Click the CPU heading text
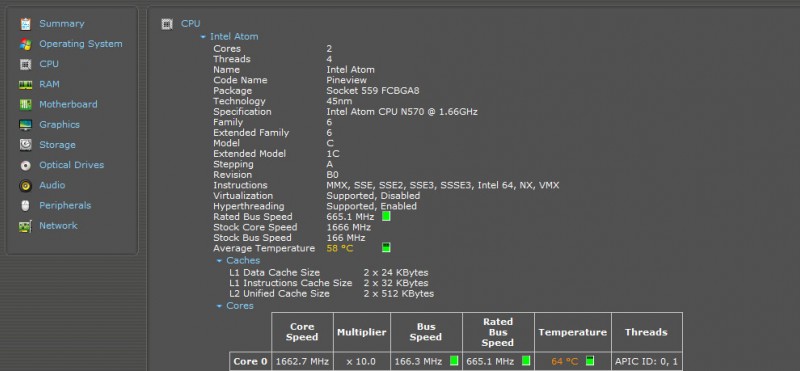Screen dimensions: 800x371 (191, 23)
